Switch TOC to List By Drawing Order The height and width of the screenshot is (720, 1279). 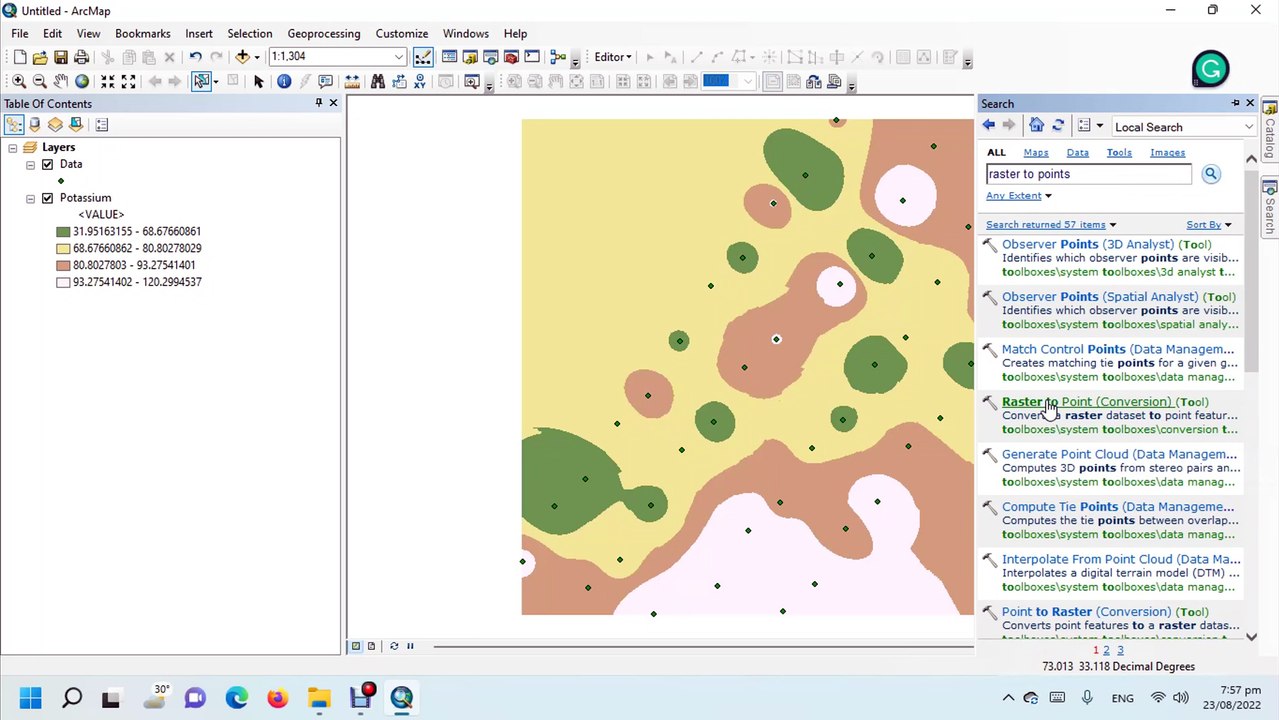point(14,125)
